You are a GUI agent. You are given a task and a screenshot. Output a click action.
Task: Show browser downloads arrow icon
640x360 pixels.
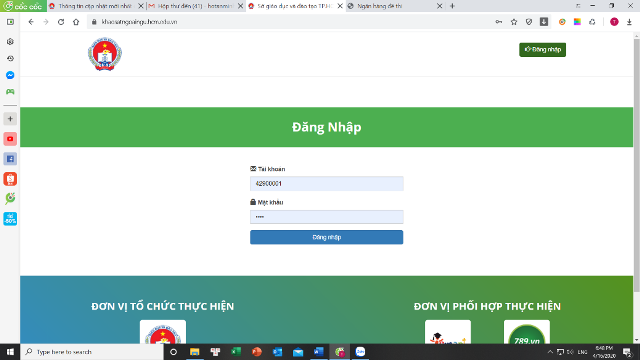[x=629, y=22]
